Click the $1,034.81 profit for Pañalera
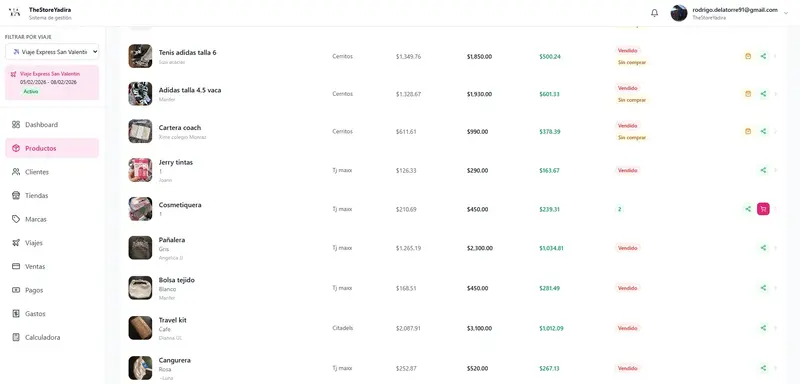 coord(551,248)
